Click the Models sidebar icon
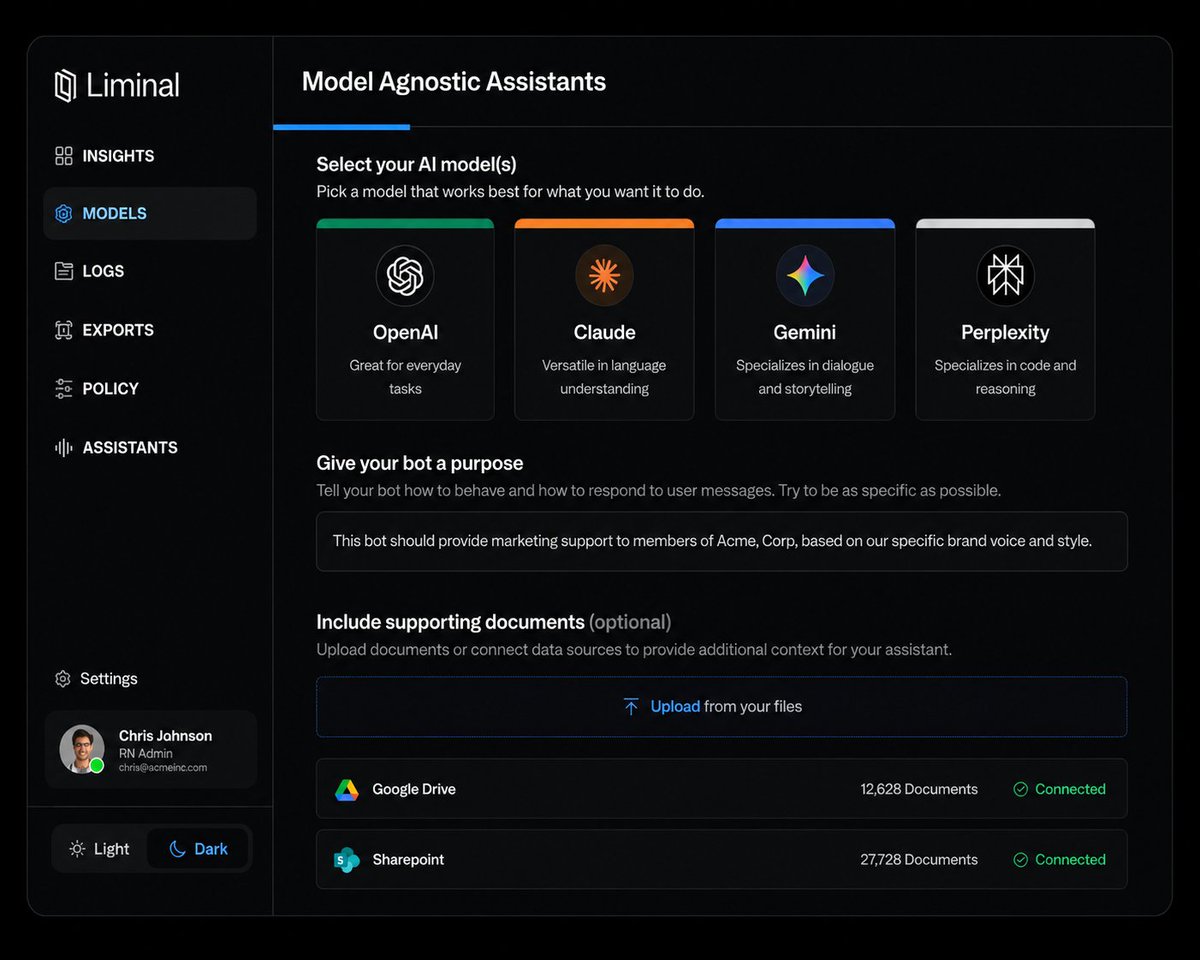Viewport: 1200px width, 960px height. (x=64, y=214)
